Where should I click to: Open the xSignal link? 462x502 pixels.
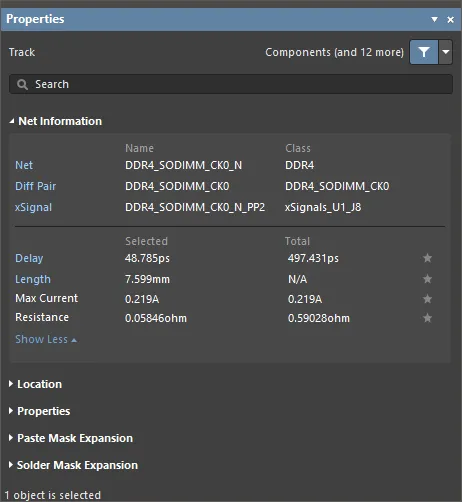(x=33, y=207)
